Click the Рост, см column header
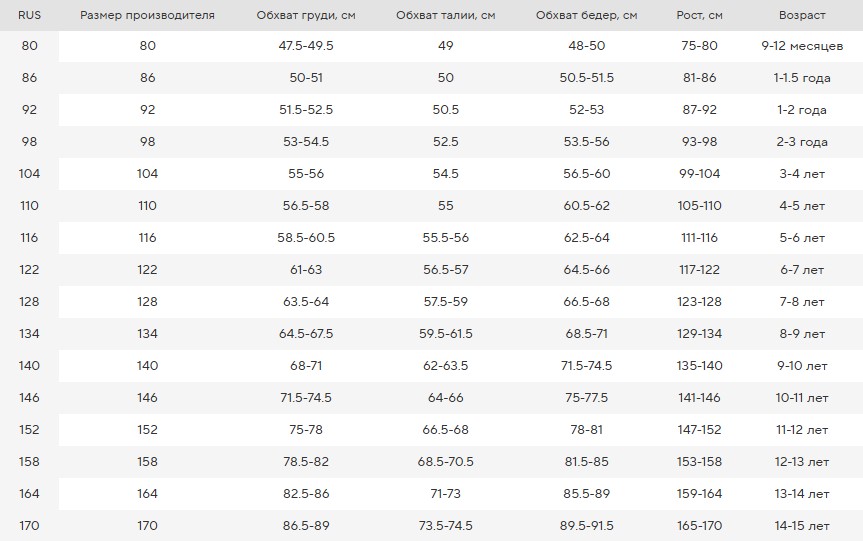The width and height of the screenshot is (863, 541). click(x=700, y=15)
